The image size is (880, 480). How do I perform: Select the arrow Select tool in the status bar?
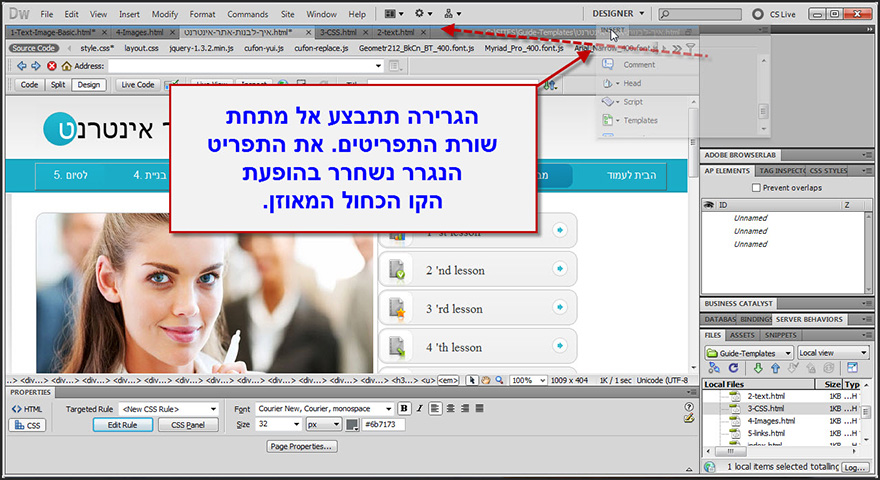coord(472,380)
